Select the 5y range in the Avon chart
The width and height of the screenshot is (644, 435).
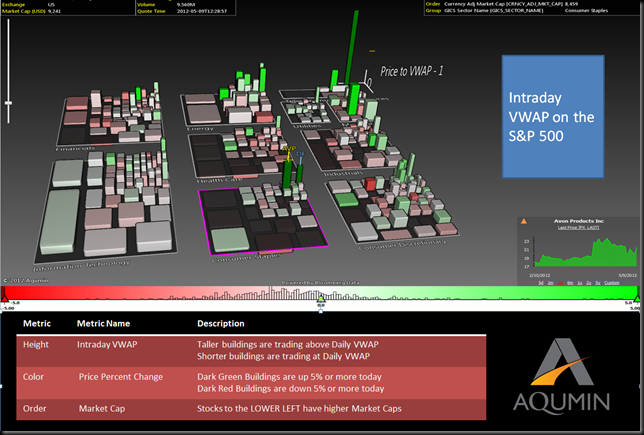pos(598,283)
